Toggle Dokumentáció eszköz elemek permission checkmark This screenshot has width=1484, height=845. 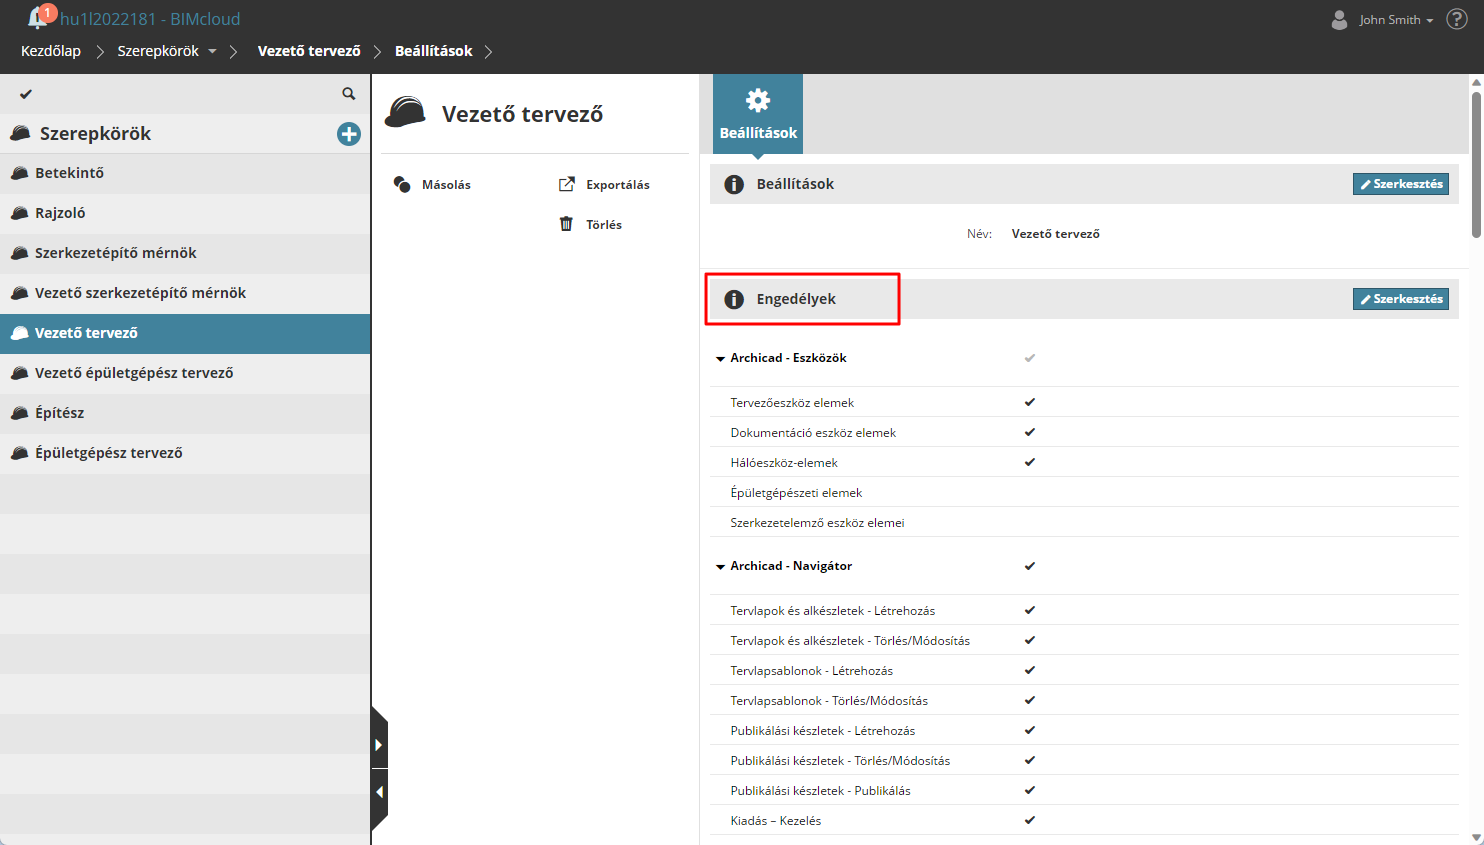1030,432
